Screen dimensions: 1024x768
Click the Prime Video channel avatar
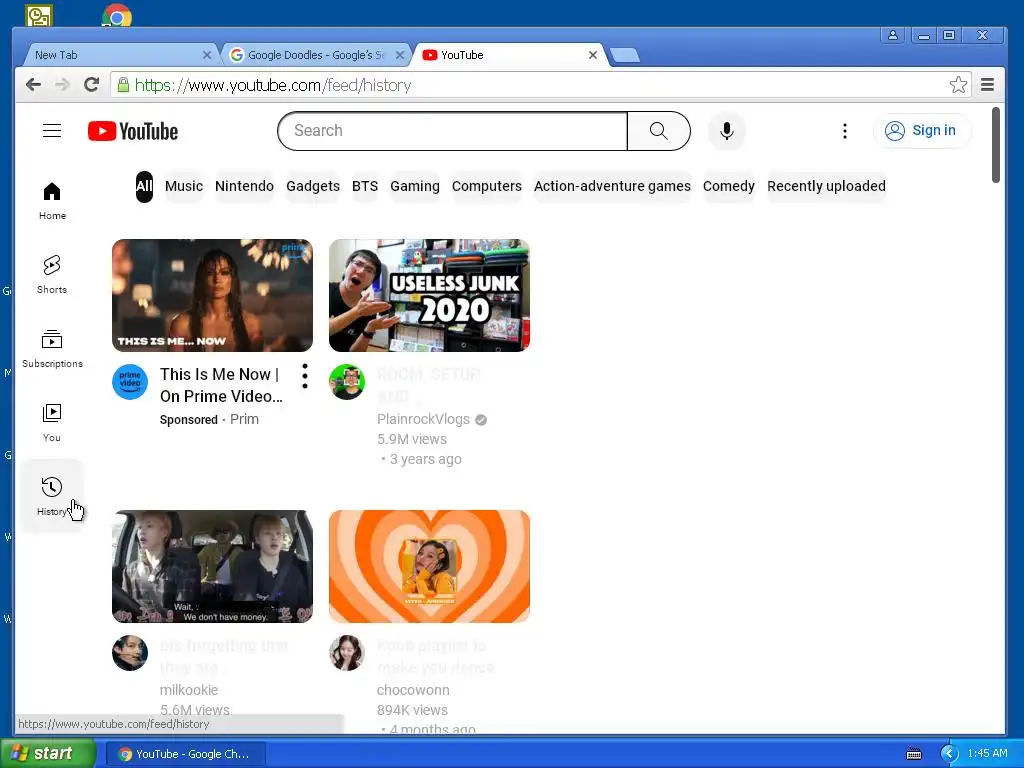(129, 381)
